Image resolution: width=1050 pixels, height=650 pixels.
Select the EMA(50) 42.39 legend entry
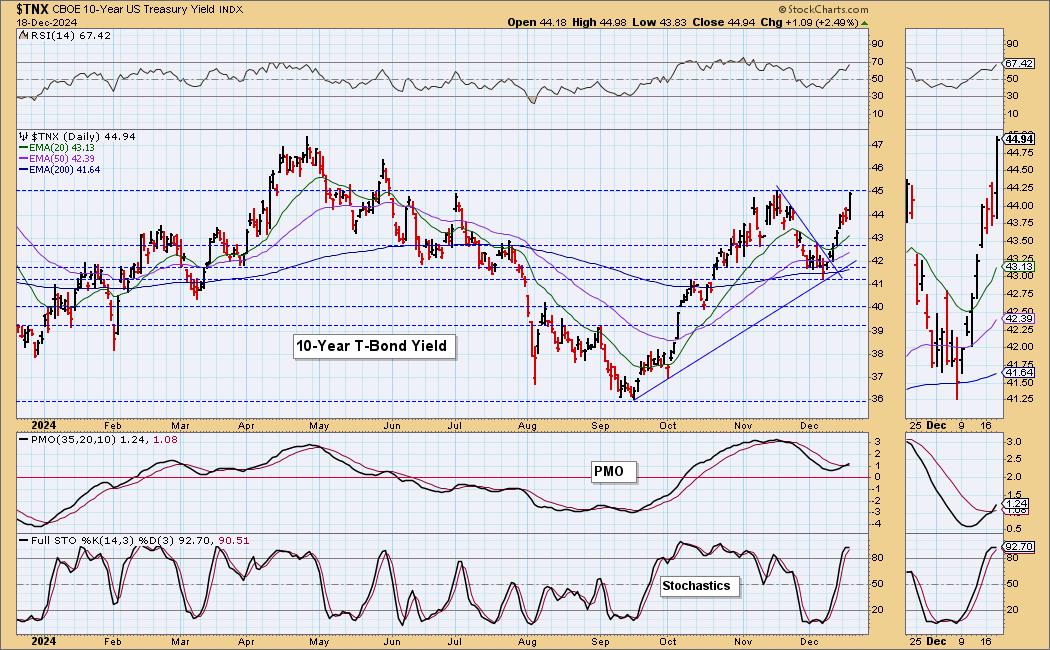(57, 159)
